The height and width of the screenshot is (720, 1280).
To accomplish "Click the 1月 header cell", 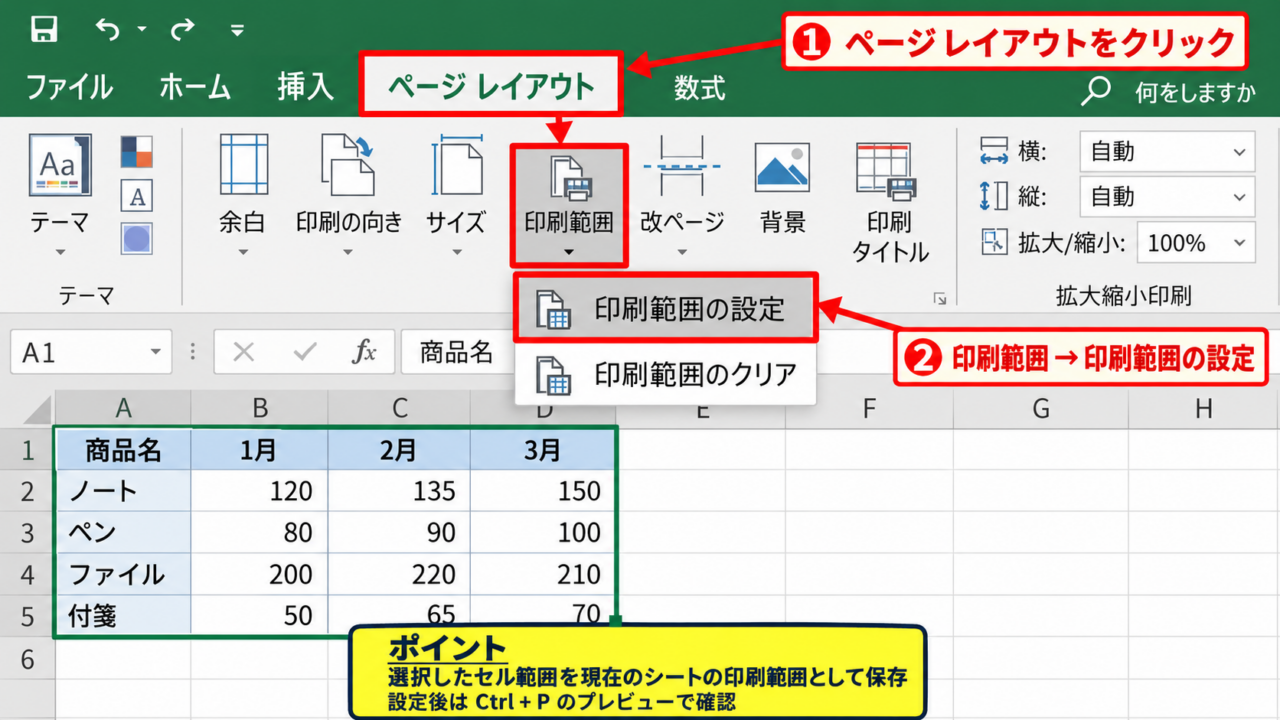I will pos(259,449).
